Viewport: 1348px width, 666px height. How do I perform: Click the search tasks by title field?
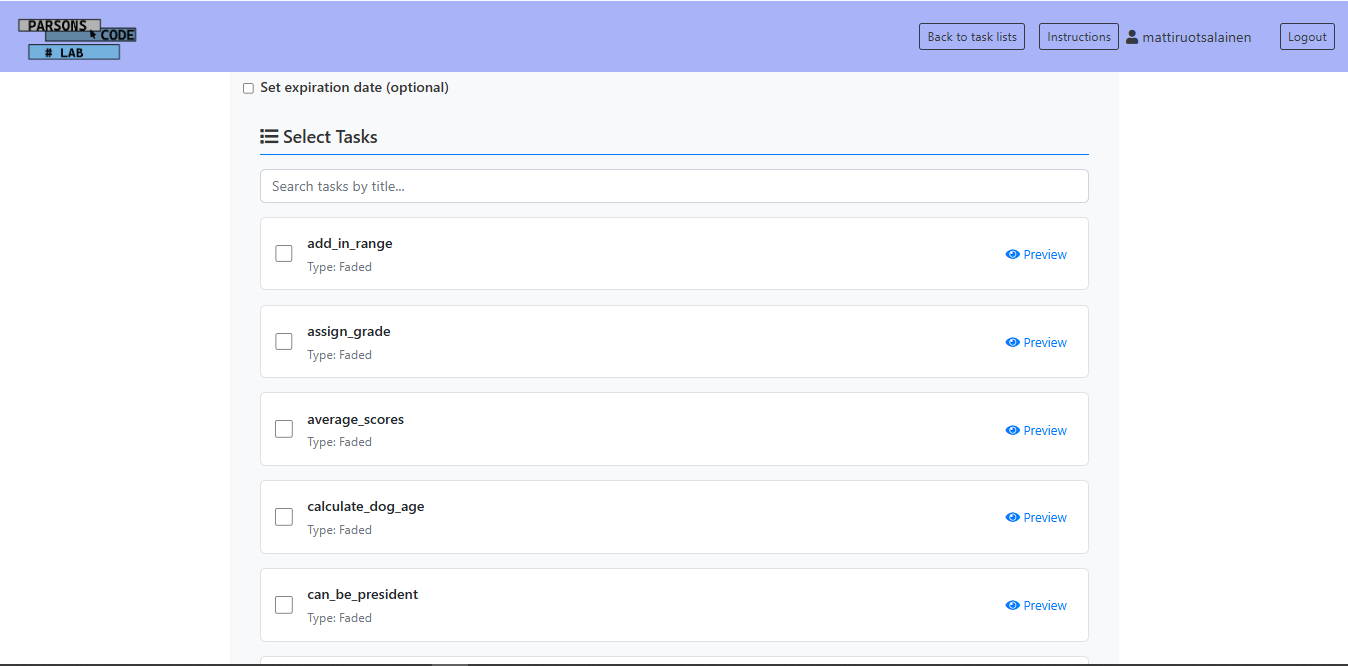[674, 186]
